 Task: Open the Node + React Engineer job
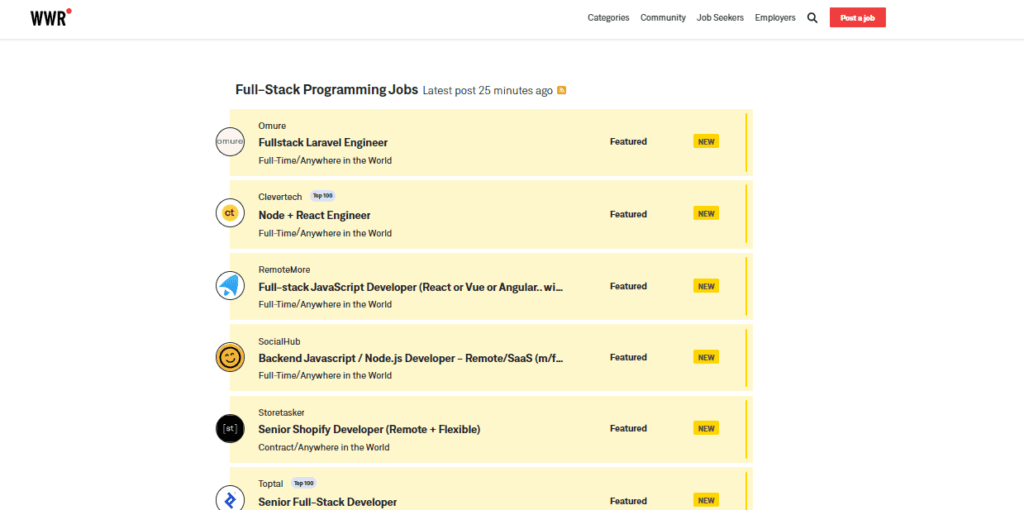point(314,215)
